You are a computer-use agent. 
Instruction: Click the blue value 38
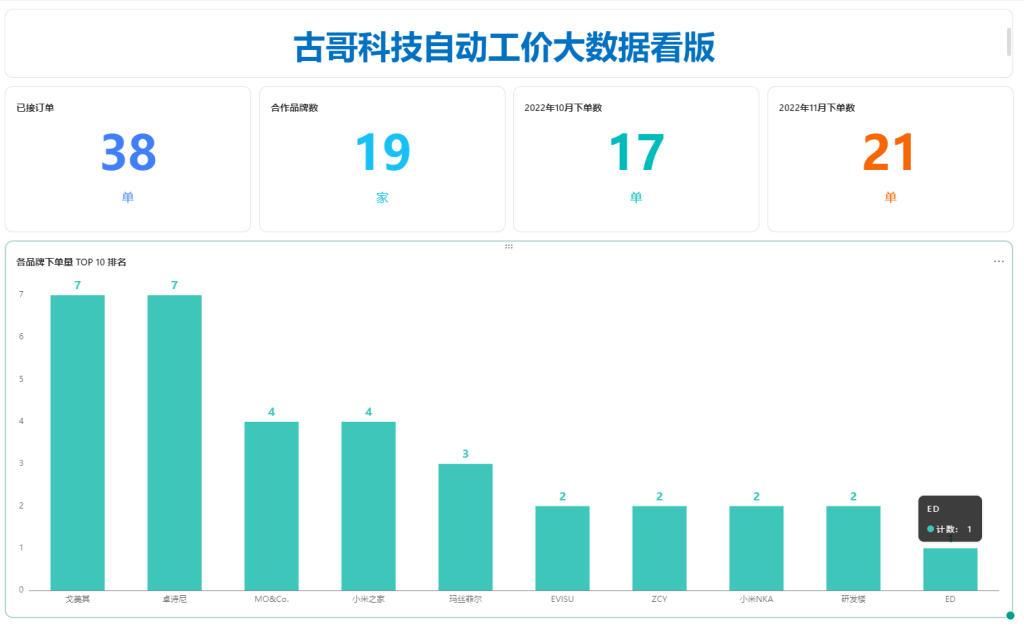129,152
